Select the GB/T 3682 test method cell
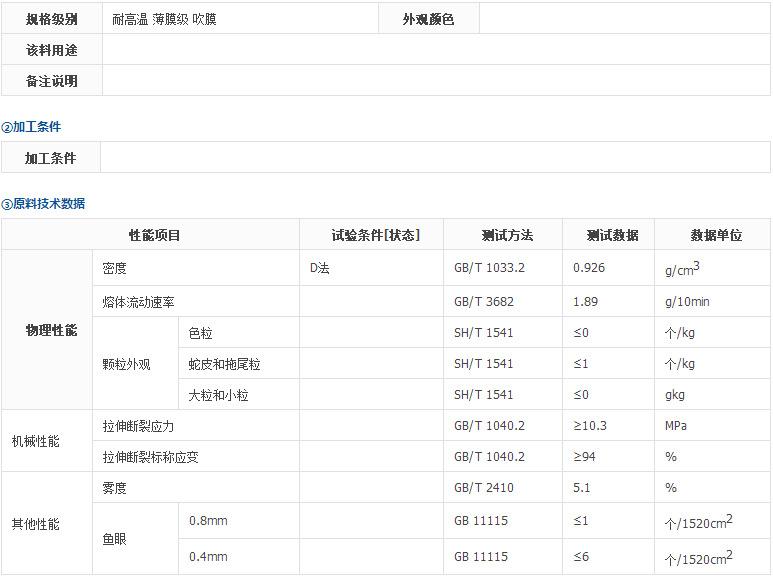This screenshot has height=578, width=773. point(483,302)
